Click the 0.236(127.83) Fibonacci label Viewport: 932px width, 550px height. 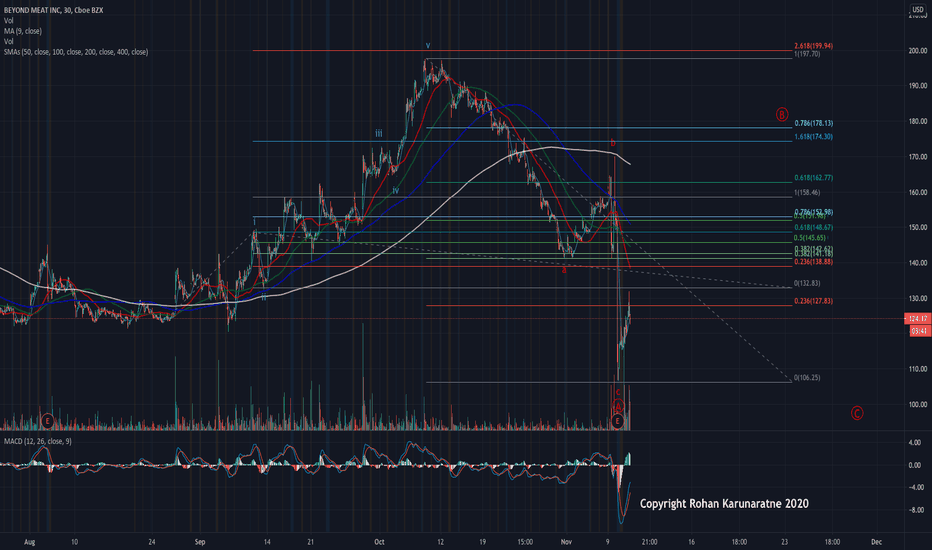pos(814,301)
